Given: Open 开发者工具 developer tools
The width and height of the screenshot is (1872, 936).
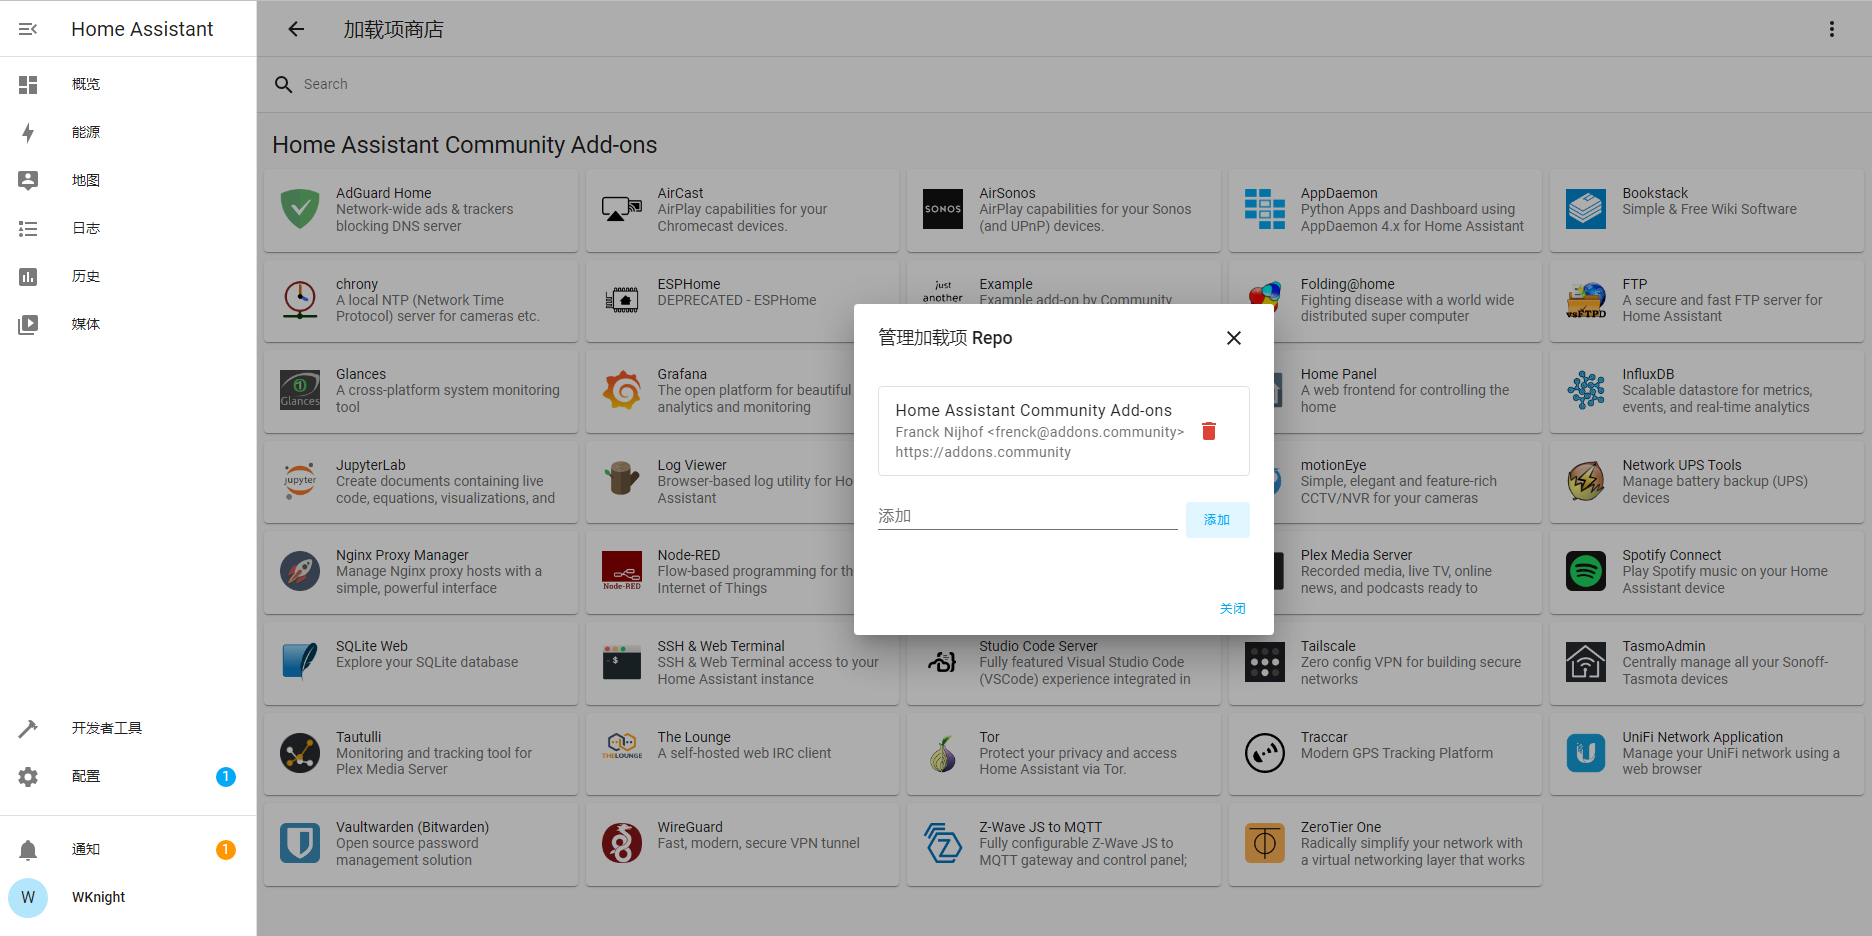Looking at the screenshot, I should pyautogui.click(x=106, y=728).
